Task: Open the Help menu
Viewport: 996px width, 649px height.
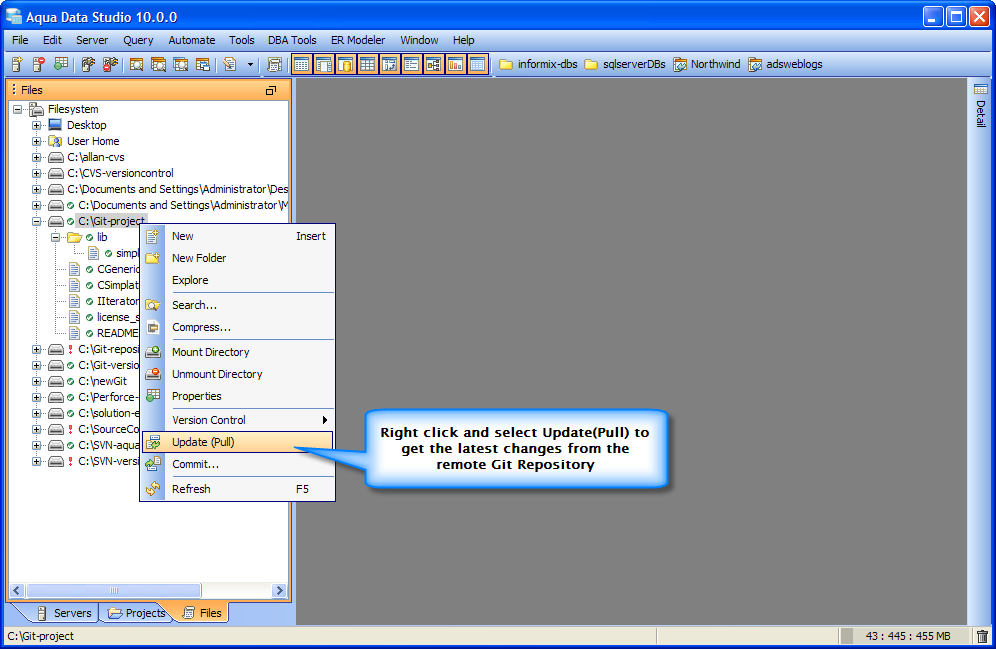Action: [464, 40]
